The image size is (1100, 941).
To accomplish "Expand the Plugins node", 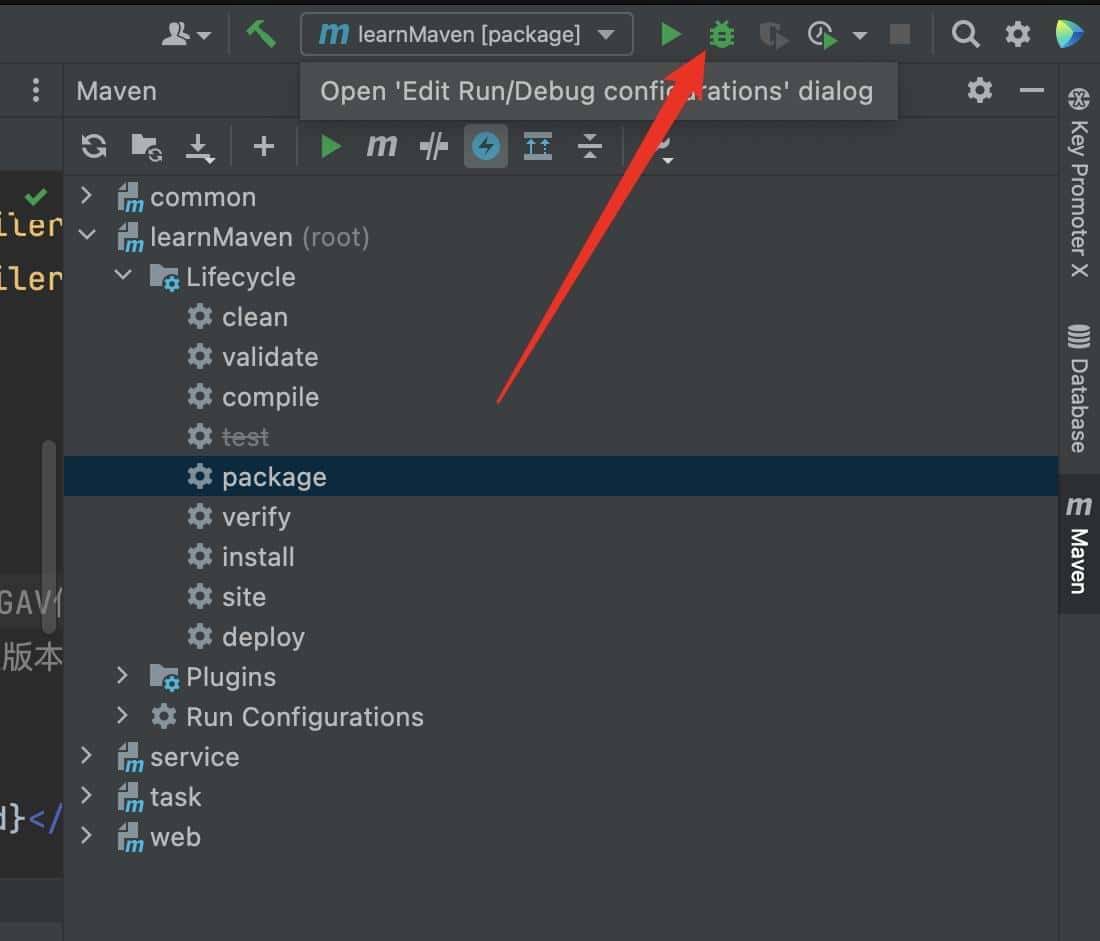I will coord(123,676).
